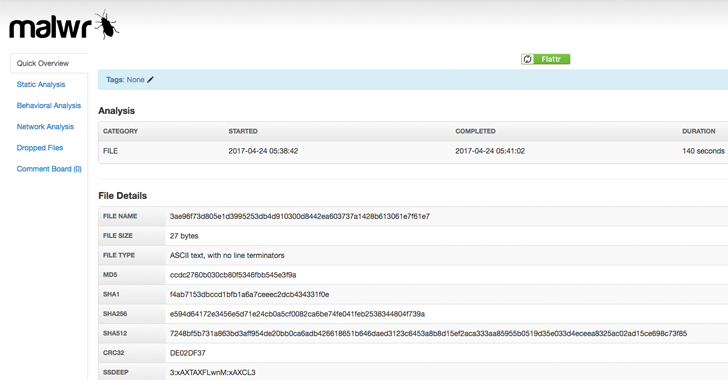
Task: Select the SHA1 hash value
Action: tap(249, 295)
